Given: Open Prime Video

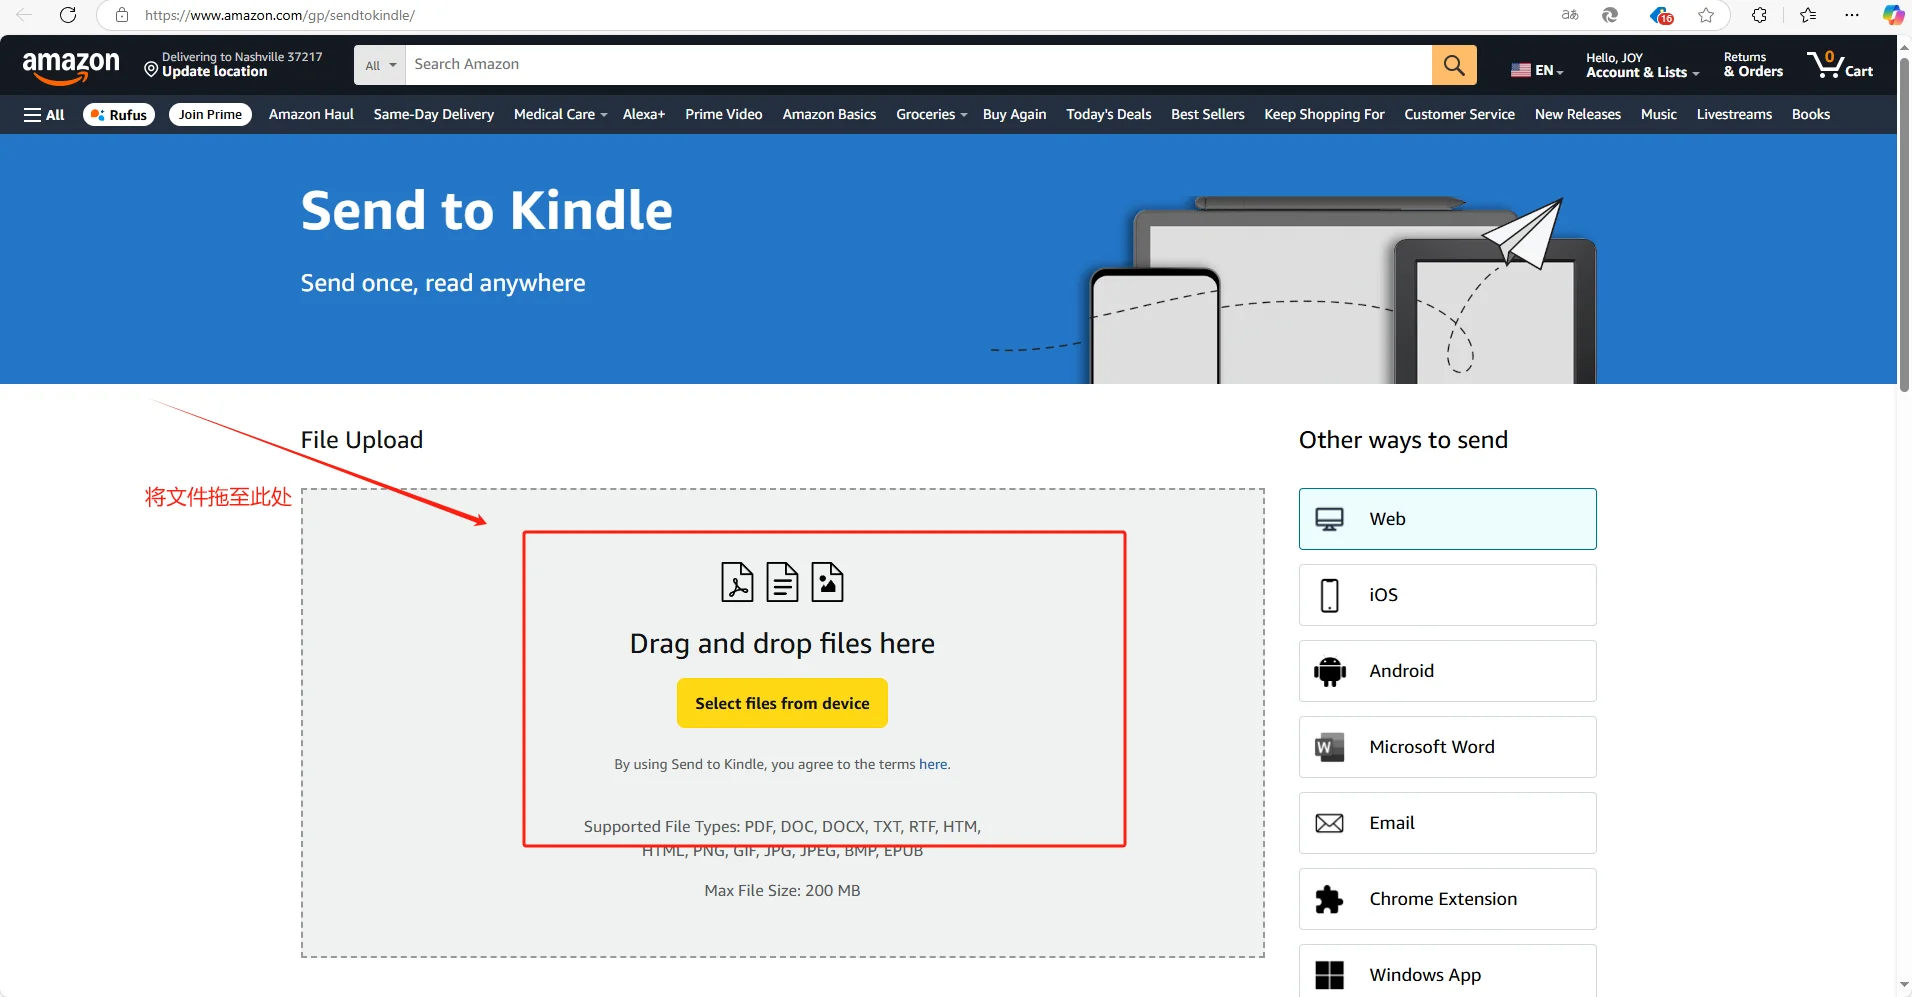Looking at the screenshot, I should [724, 115].
